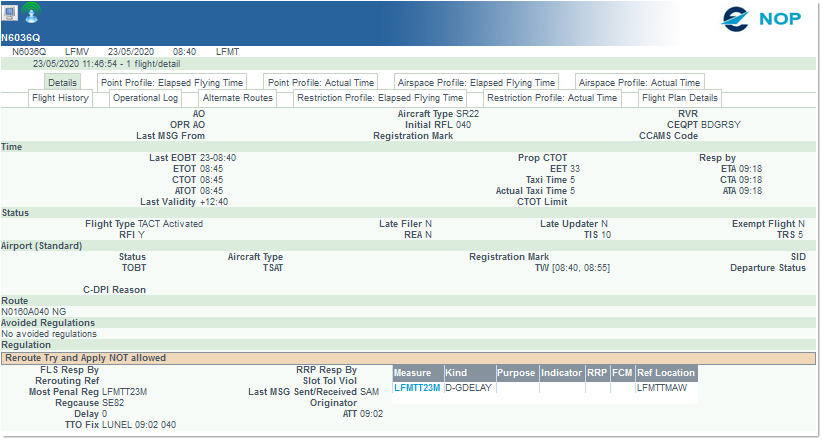This screenshot has width=823, height=441.
Task: Click the green broadcast user icon
Action: (32, 13)
